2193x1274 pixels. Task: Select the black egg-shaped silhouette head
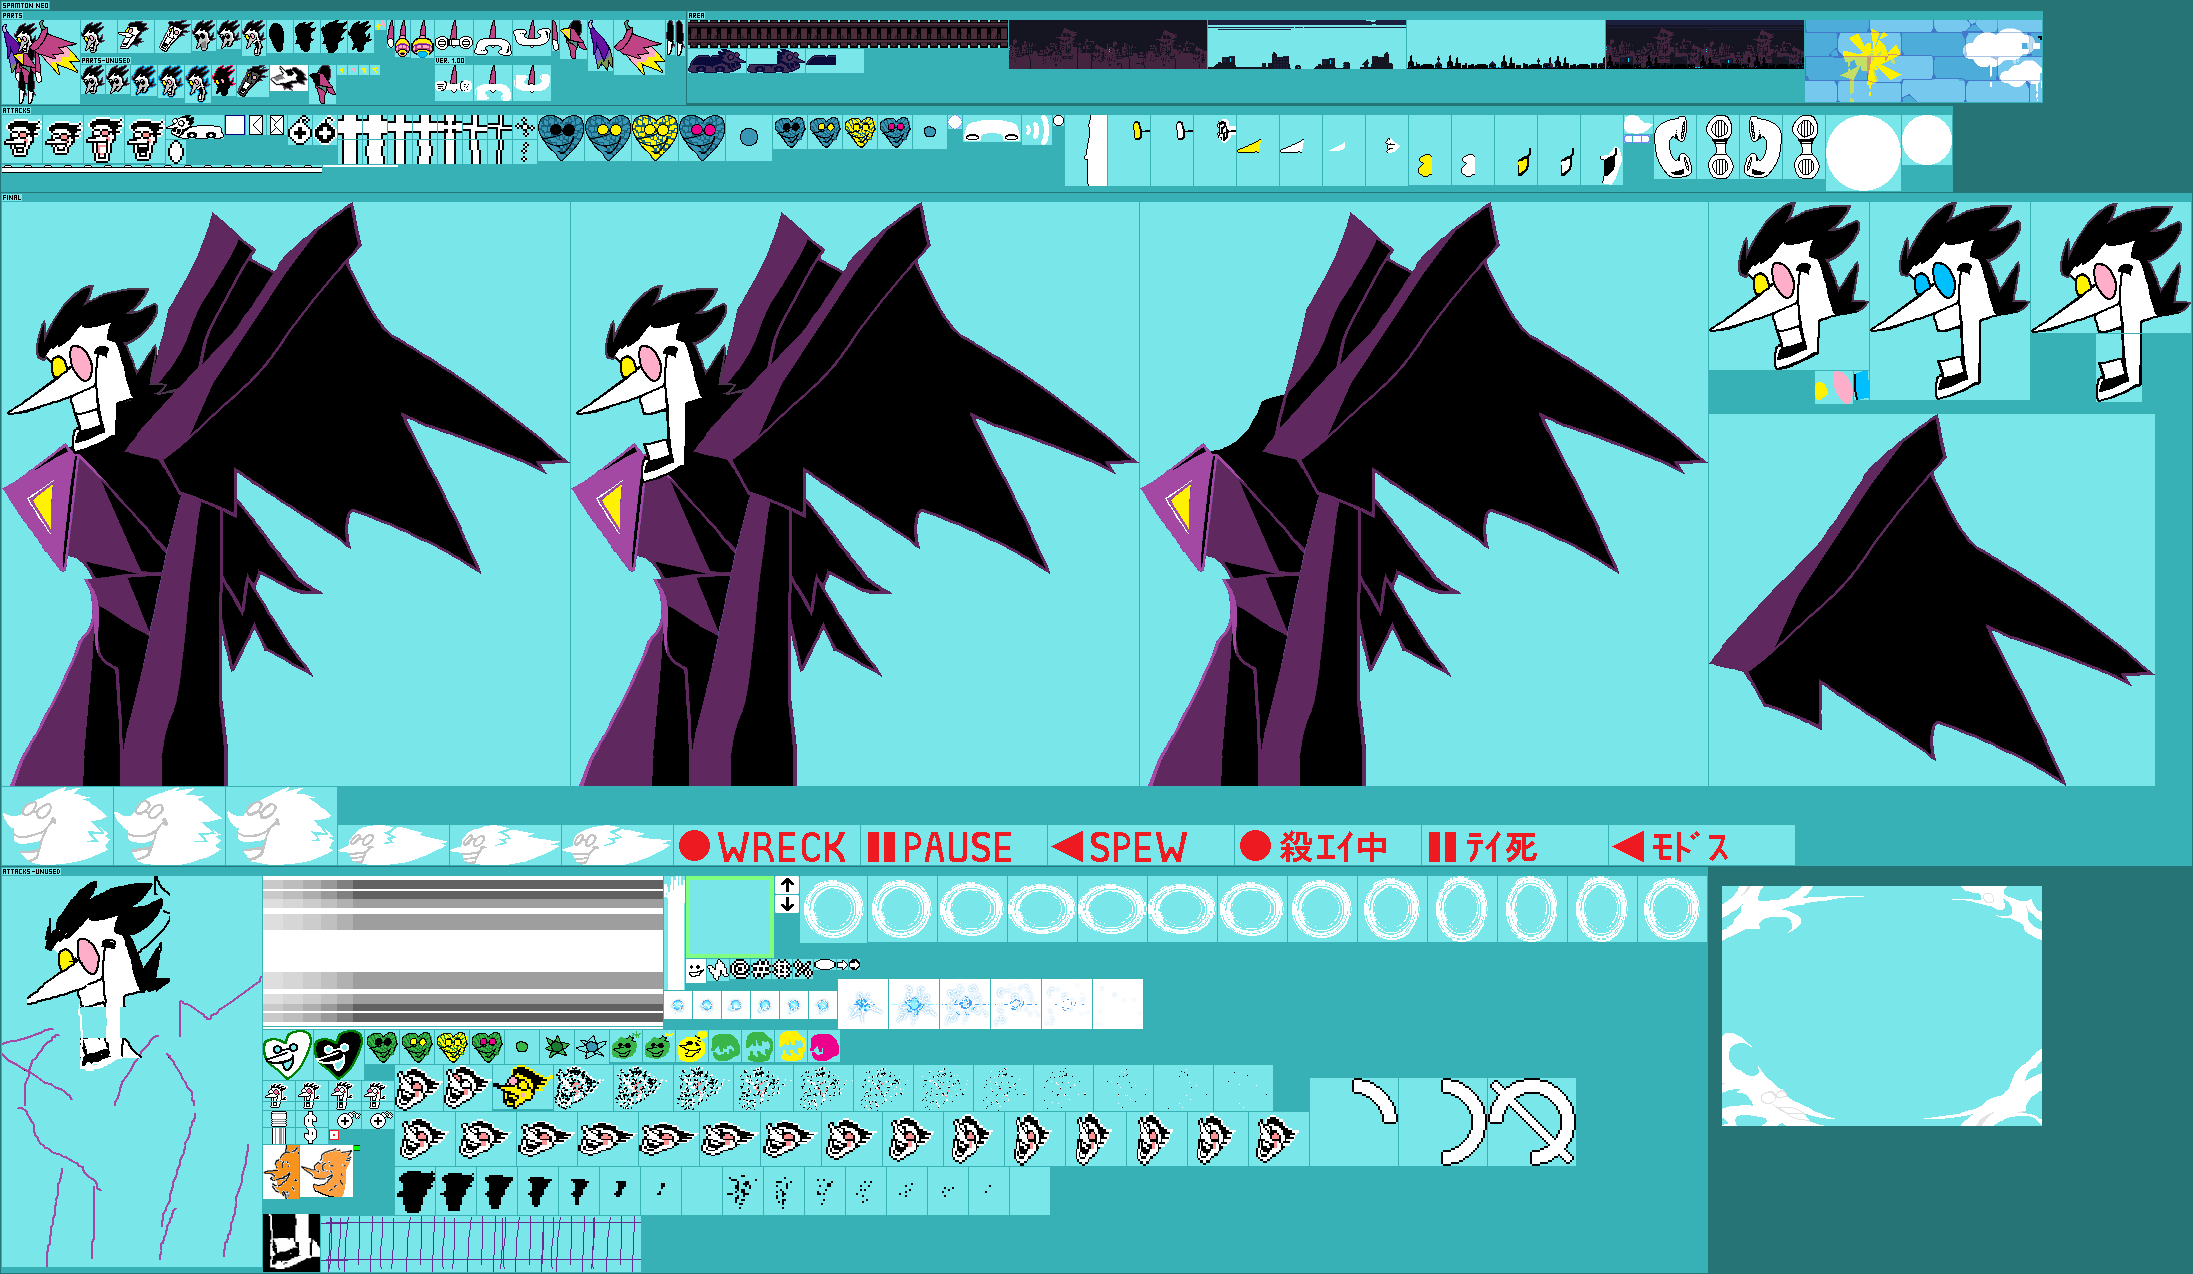point(277,38)
